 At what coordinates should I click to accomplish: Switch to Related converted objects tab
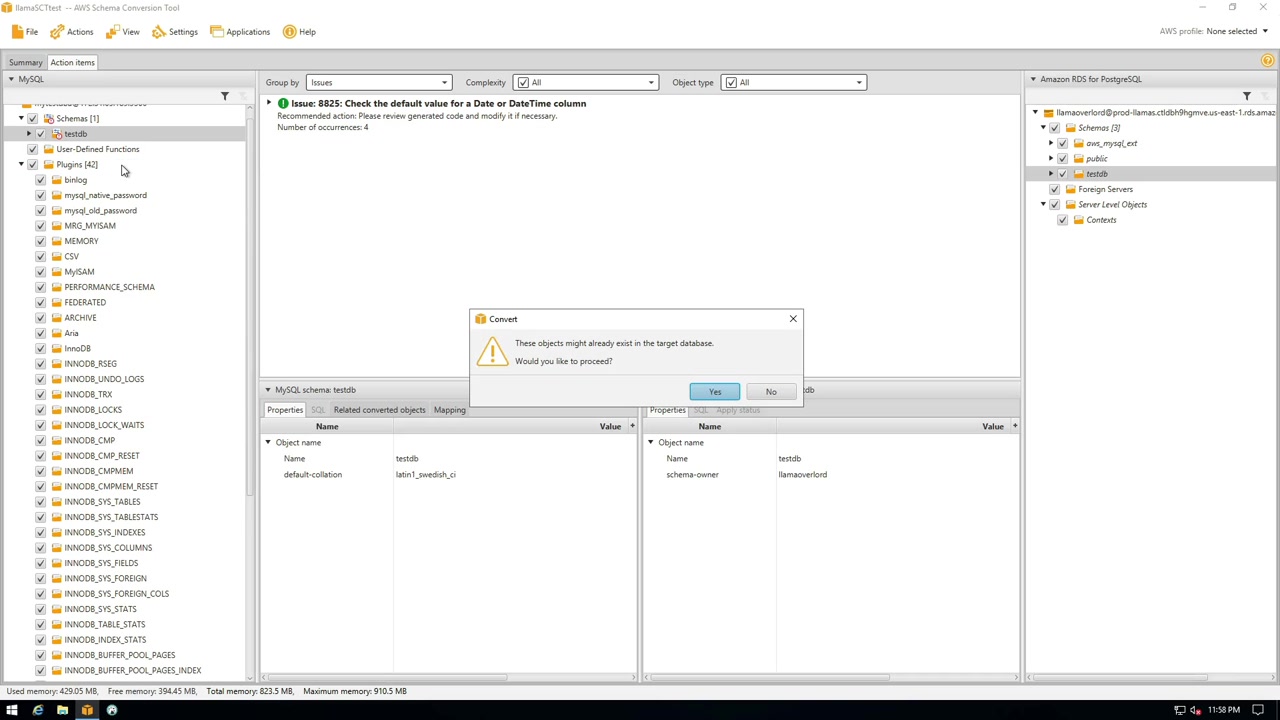[379, 410]
